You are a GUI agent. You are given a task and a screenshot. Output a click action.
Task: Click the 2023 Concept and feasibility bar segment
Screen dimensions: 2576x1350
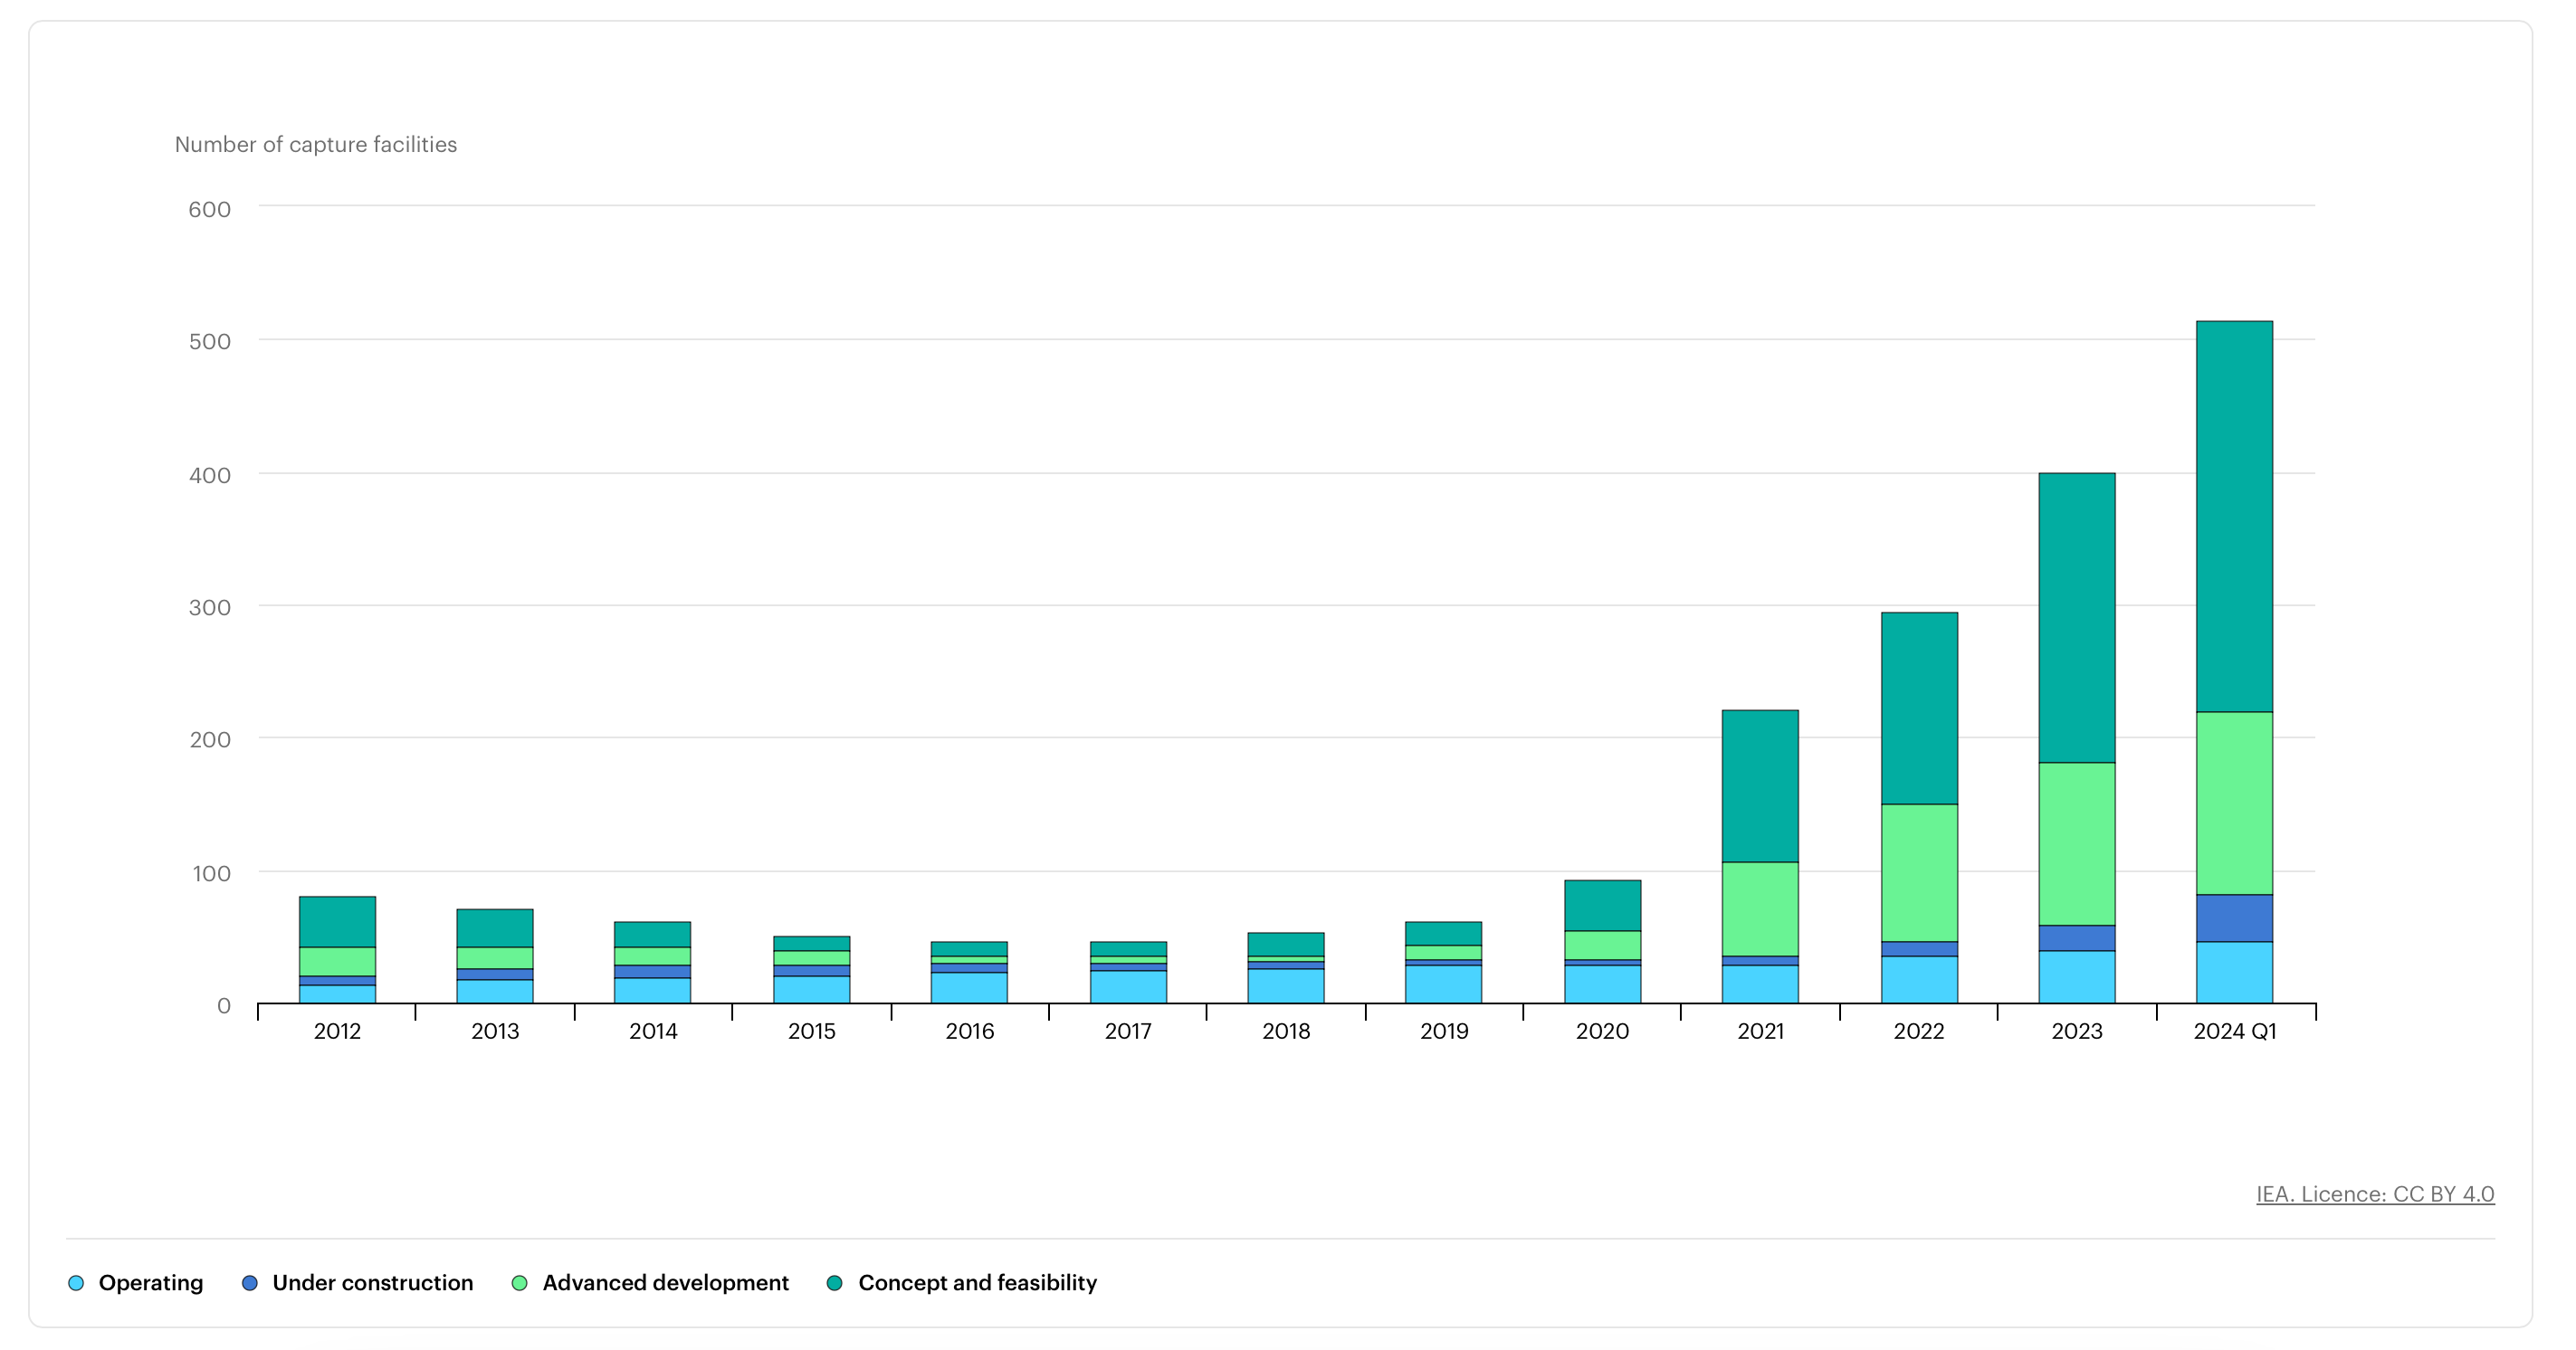click(x=2076, y=618)
